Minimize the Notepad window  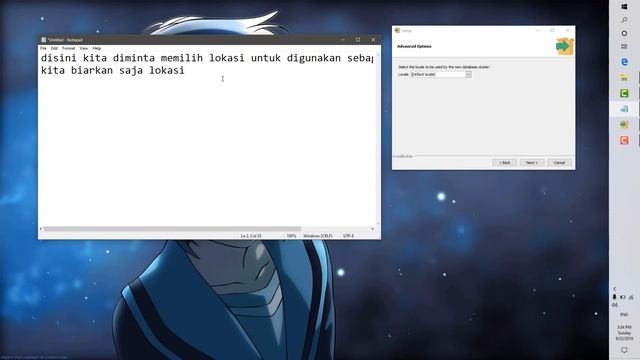[x=343, y=40]
